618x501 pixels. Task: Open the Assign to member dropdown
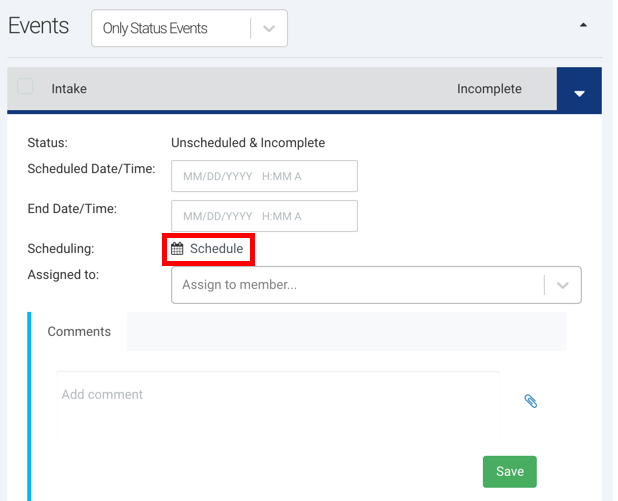coord(360,285)
